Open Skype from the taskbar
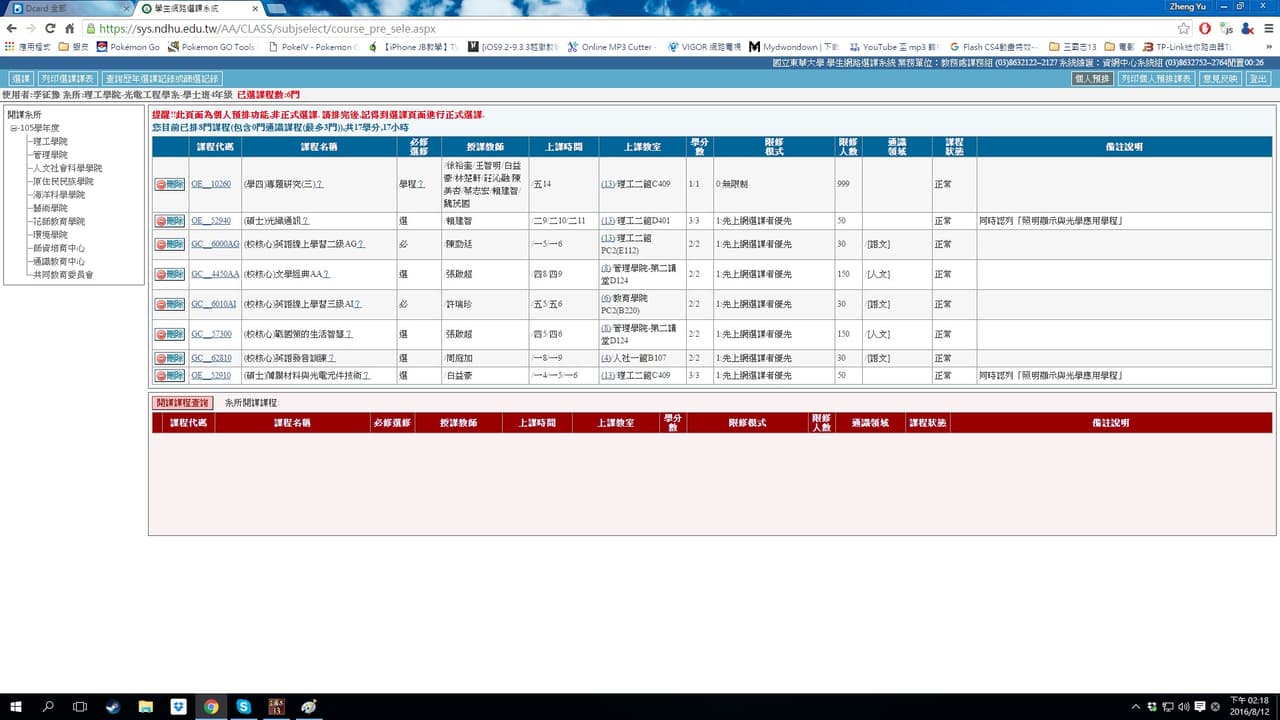This screenshot has height=720, width=1280. coord(244,706)
